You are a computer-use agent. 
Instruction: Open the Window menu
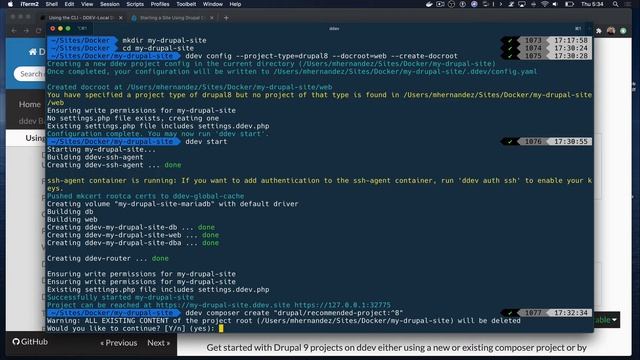[213, 4]
